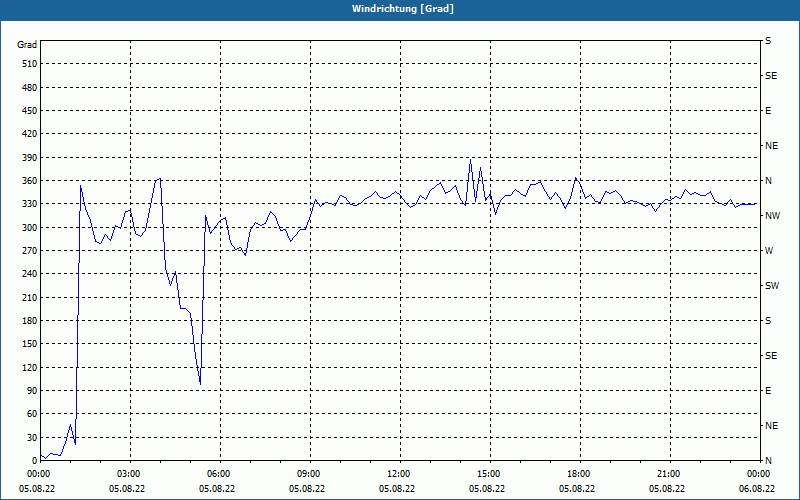800x500 pixels.
Task: Click the 18:00 time label
Action: click(580, 474)
